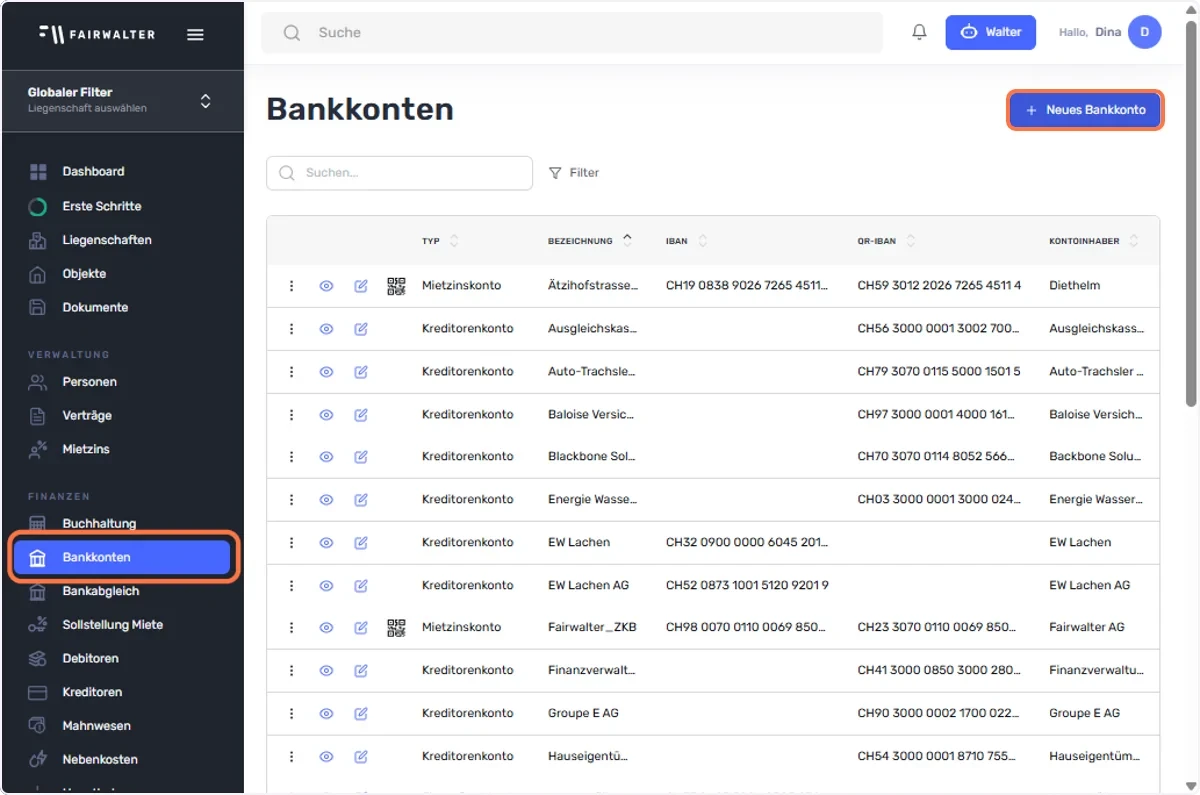Image resolution: width=1200 pixels, height=795 pixels.
Task: View Ätzihofstrasse account via eye icon
Action: tap(326, 286)
